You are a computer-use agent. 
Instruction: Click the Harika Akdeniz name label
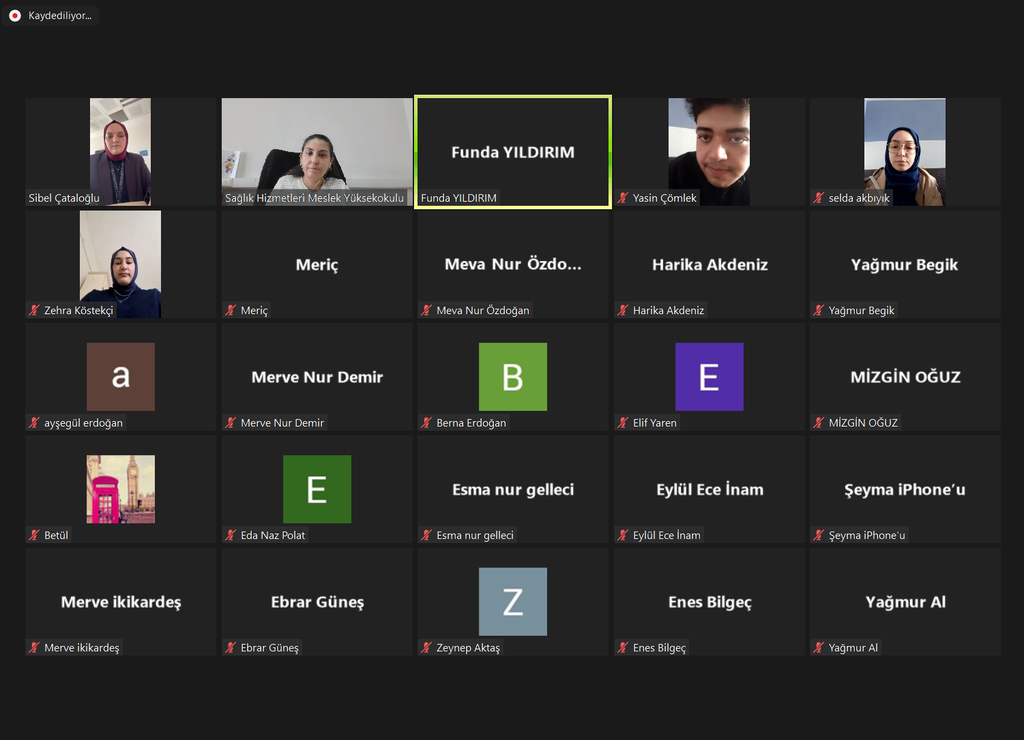668,310
